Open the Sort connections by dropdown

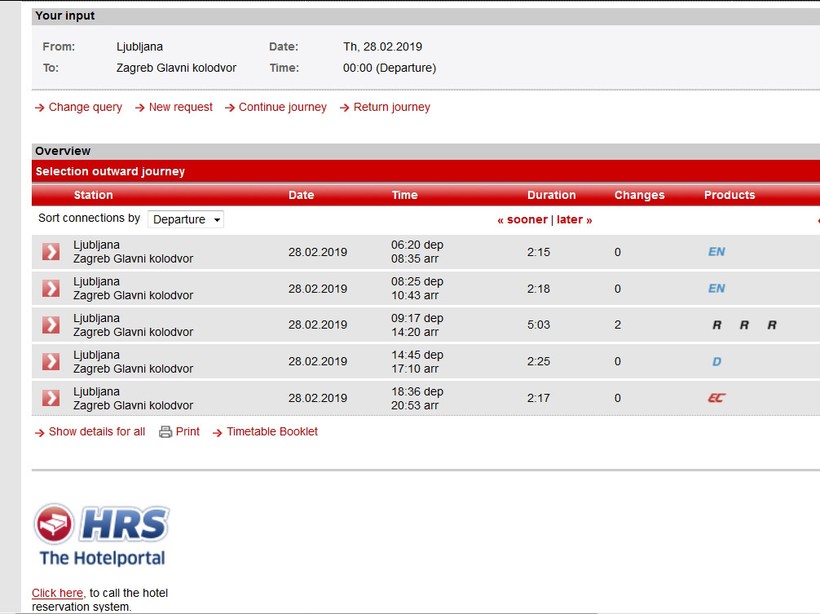186,219
